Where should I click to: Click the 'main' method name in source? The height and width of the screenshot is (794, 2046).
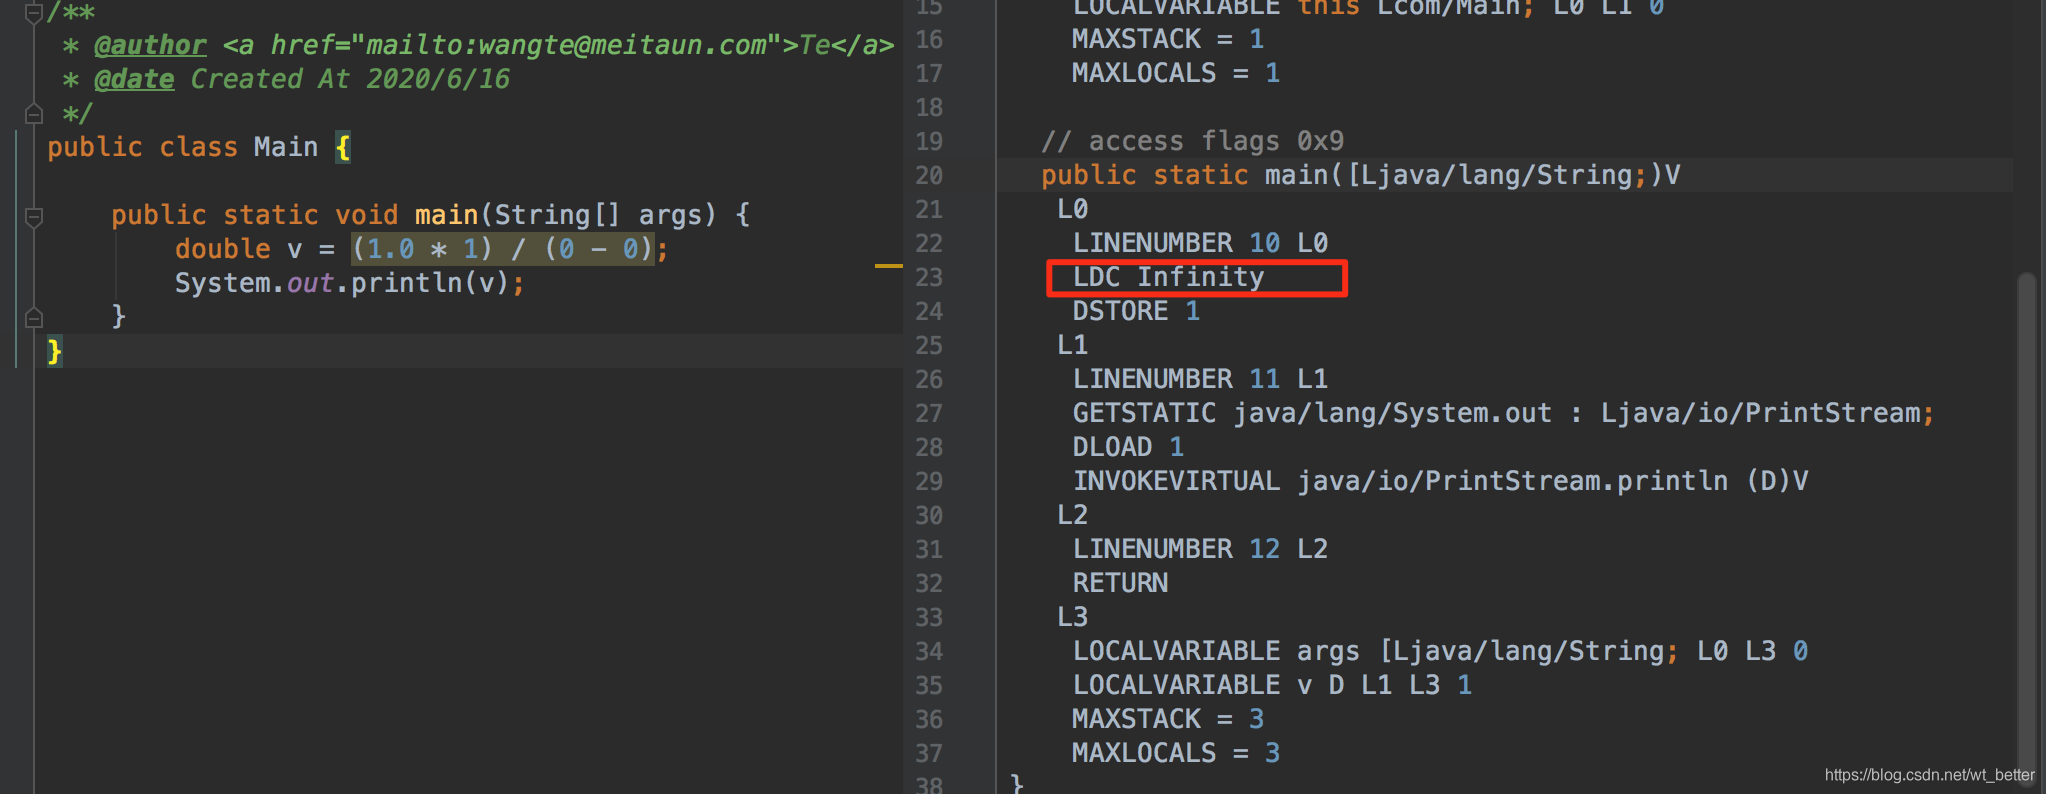point(446,215)
